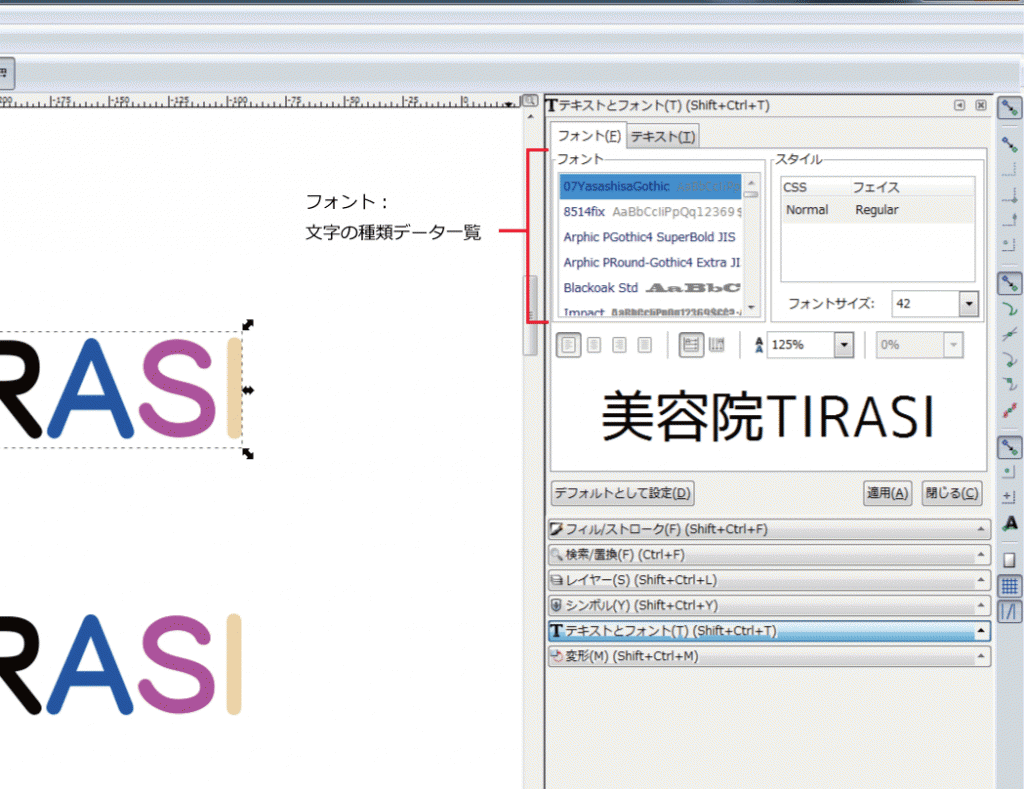The width and height of the screenshot is (1024, 789).
Task: Toggle snap to grids button
Action: click(x=1010, y=586)
